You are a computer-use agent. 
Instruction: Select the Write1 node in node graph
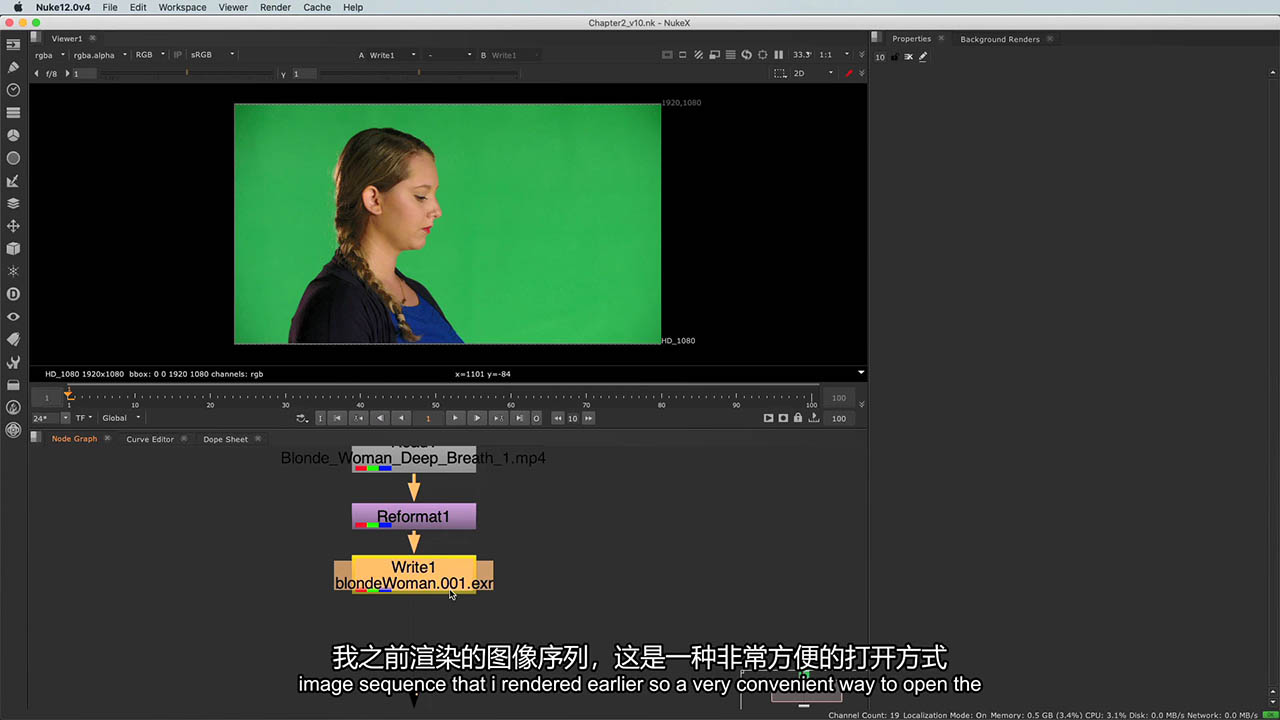[414, 574]
